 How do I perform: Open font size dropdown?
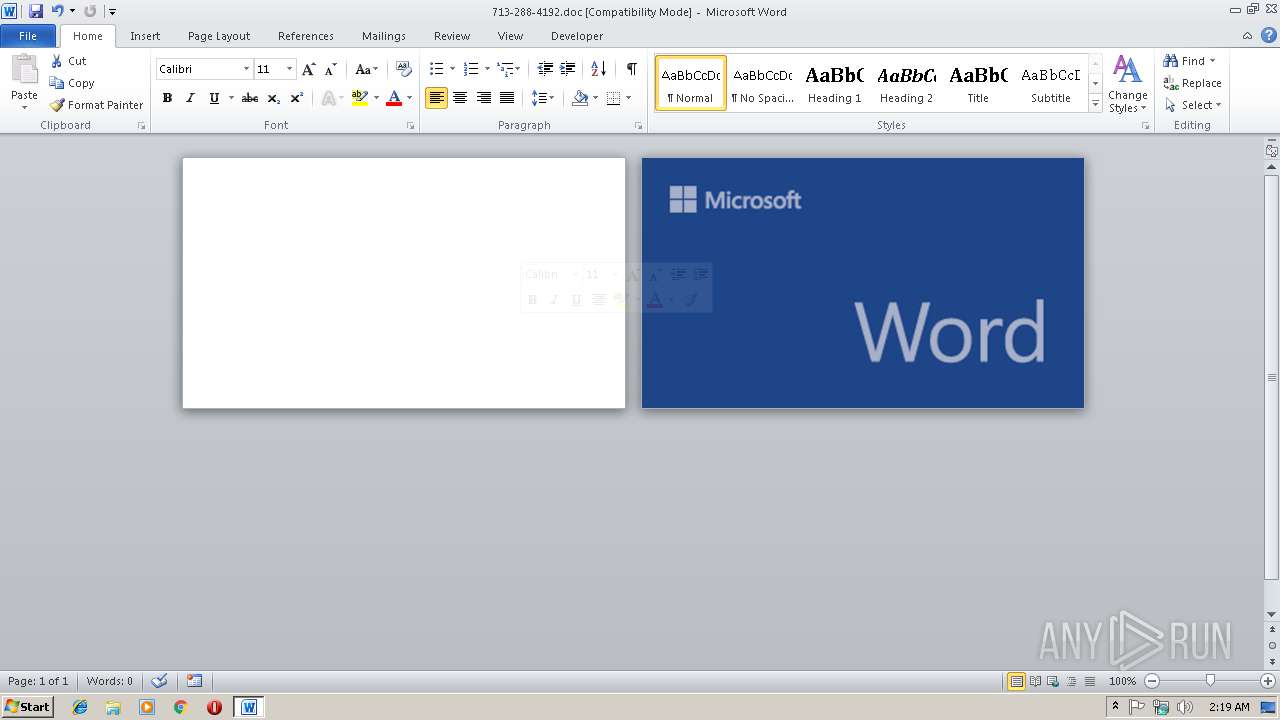click(x=290, y=69)
